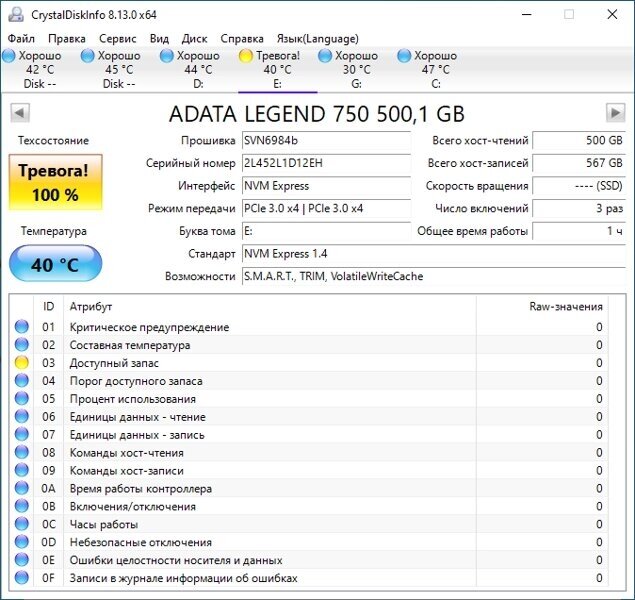Viewport: 635px width, 600px height.
Task: Click status icon for Процент использования row
Action: [21, 398]
